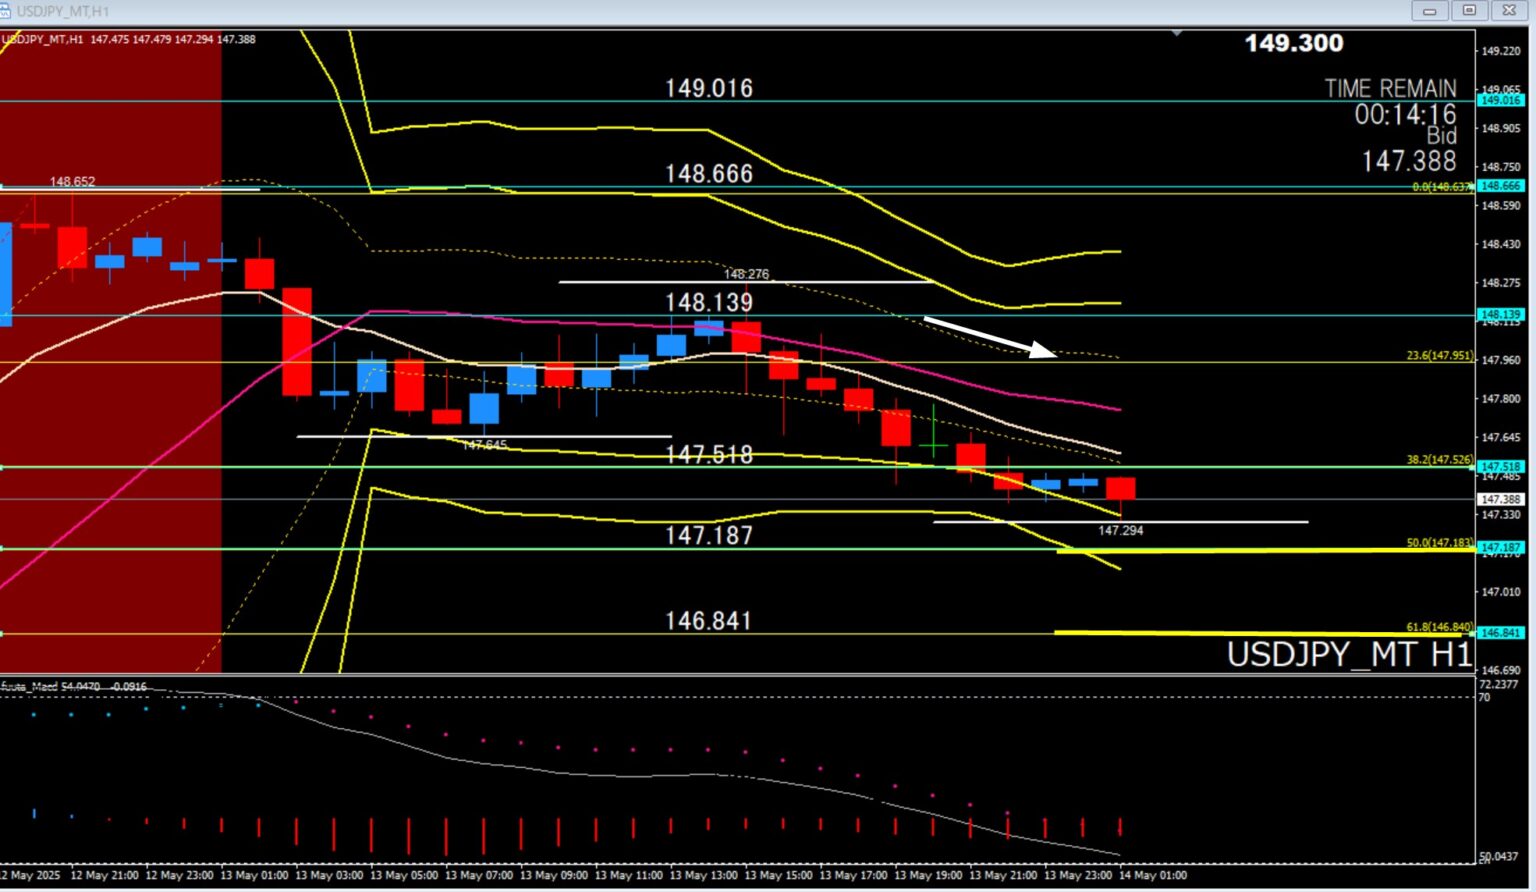Restore down the USDJPY chart window
The width and height of the screenshot is (1536, 892).
1469,11
